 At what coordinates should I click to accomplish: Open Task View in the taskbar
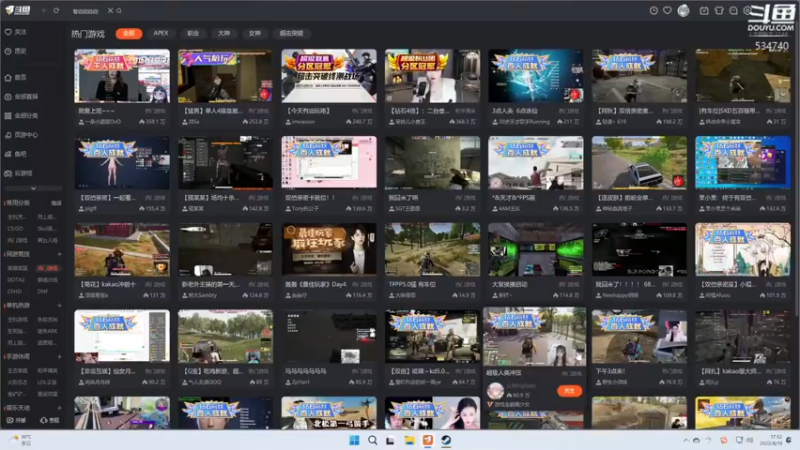click(x=390, y=440)
